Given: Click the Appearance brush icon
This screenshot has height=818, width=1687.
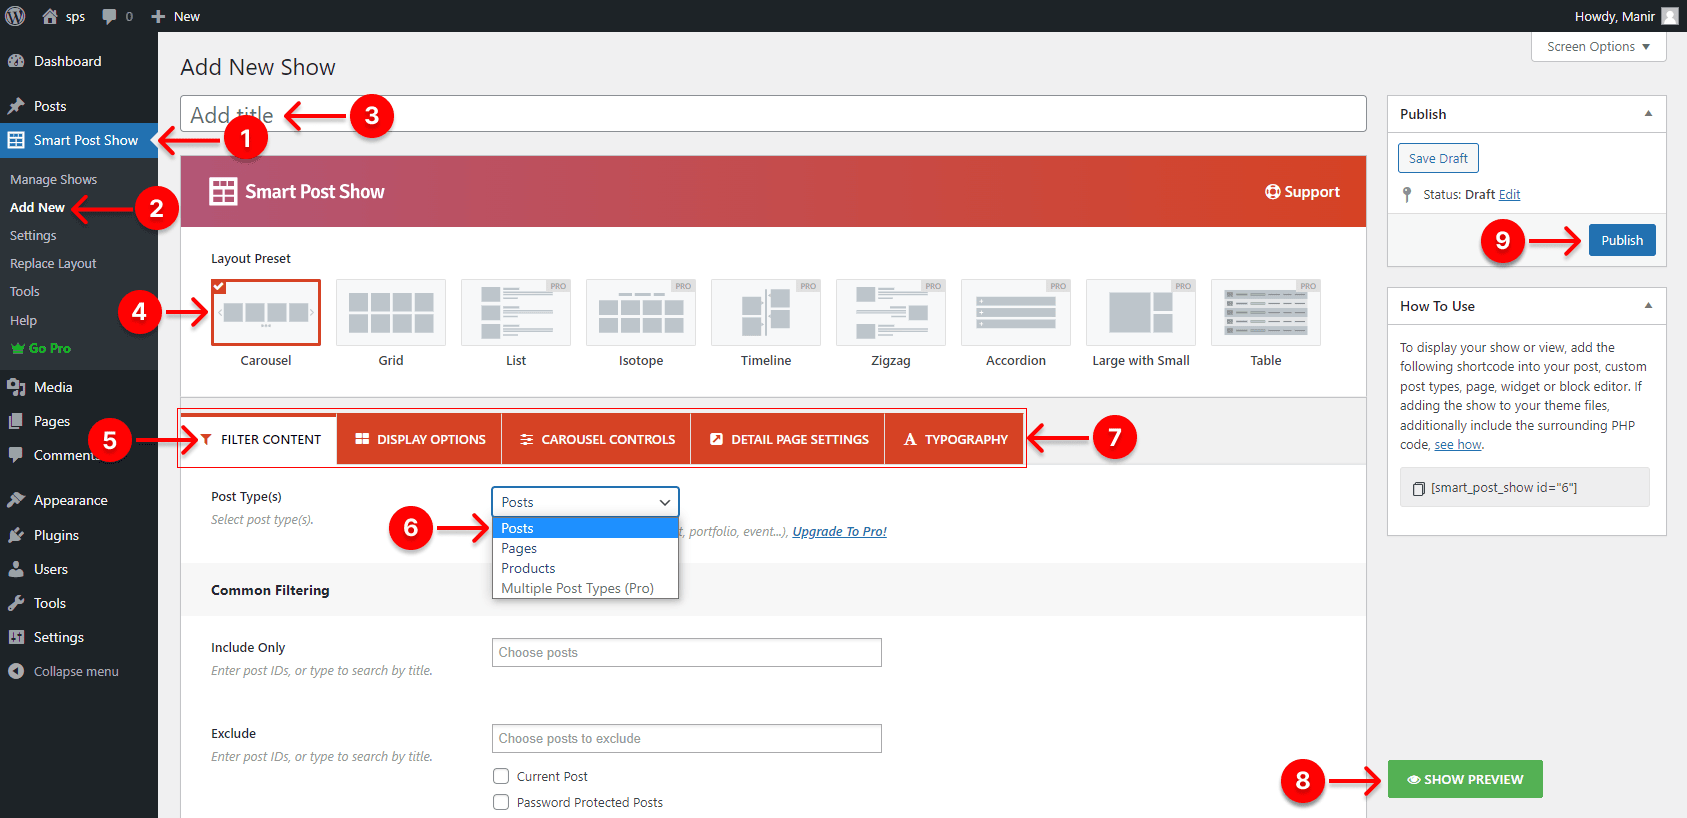Looking at the screenshot, I should click(x=16, y=500).
